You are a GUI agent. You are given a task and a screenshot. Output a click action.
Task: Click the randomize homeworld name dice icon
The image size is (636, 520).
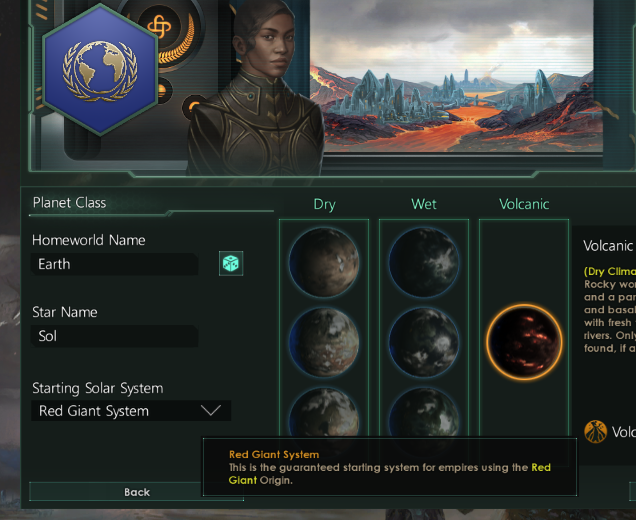point(231,263)
